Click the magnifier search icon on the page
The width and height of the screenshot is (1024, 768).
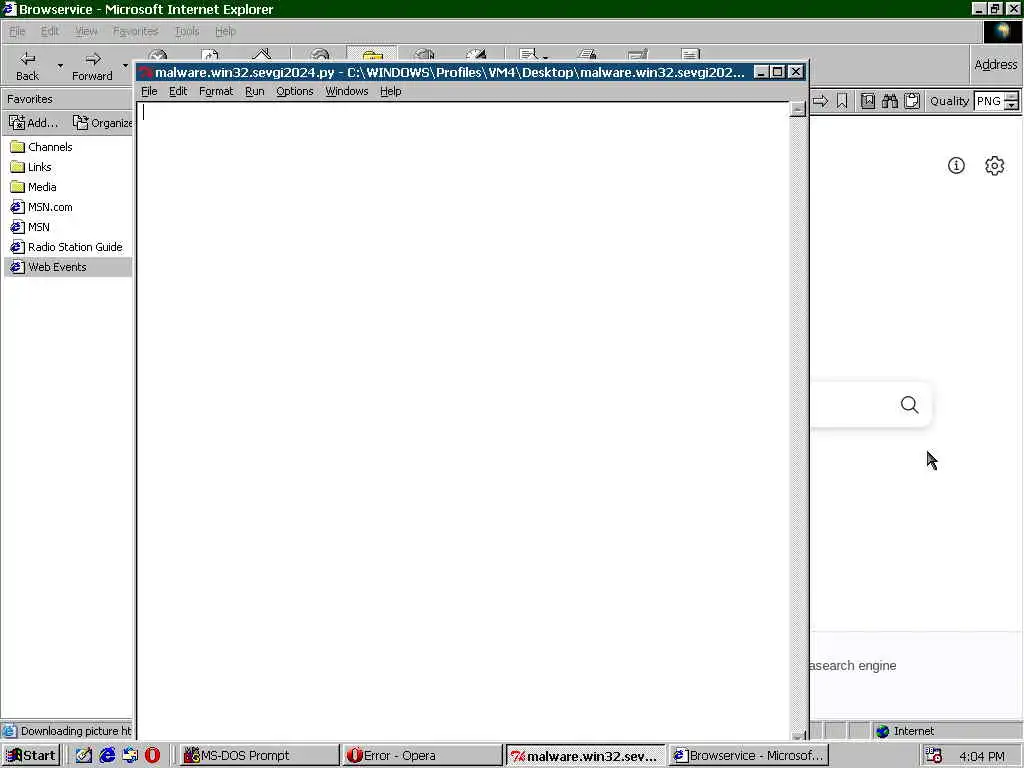point(910,405)
